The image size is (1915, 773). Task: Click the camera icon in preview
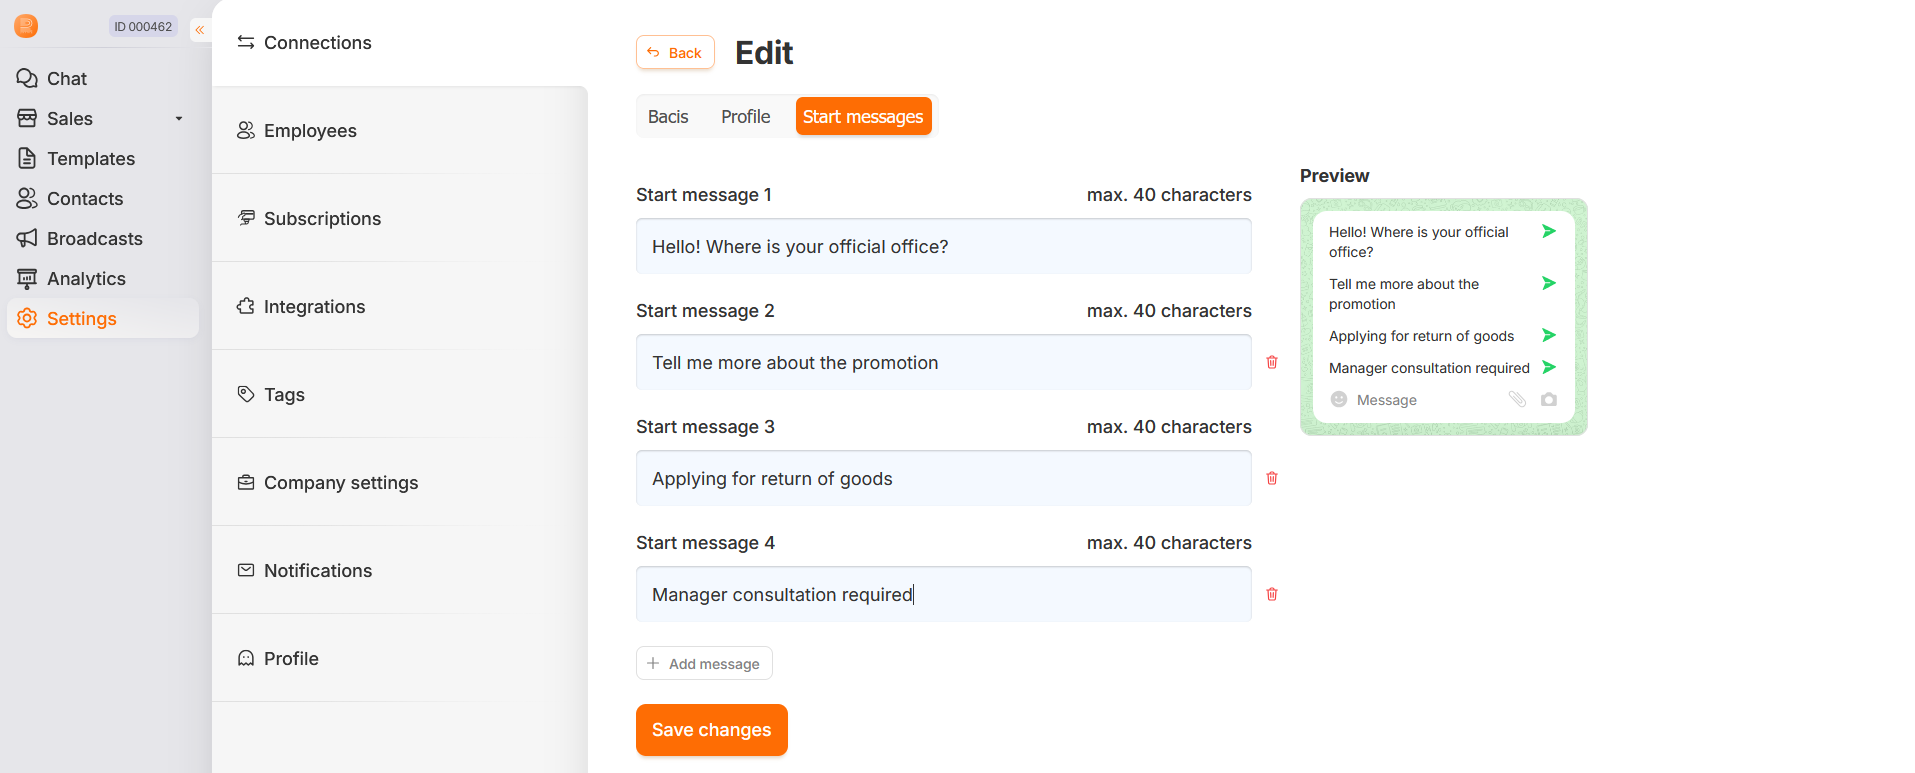coord(1549,400)
